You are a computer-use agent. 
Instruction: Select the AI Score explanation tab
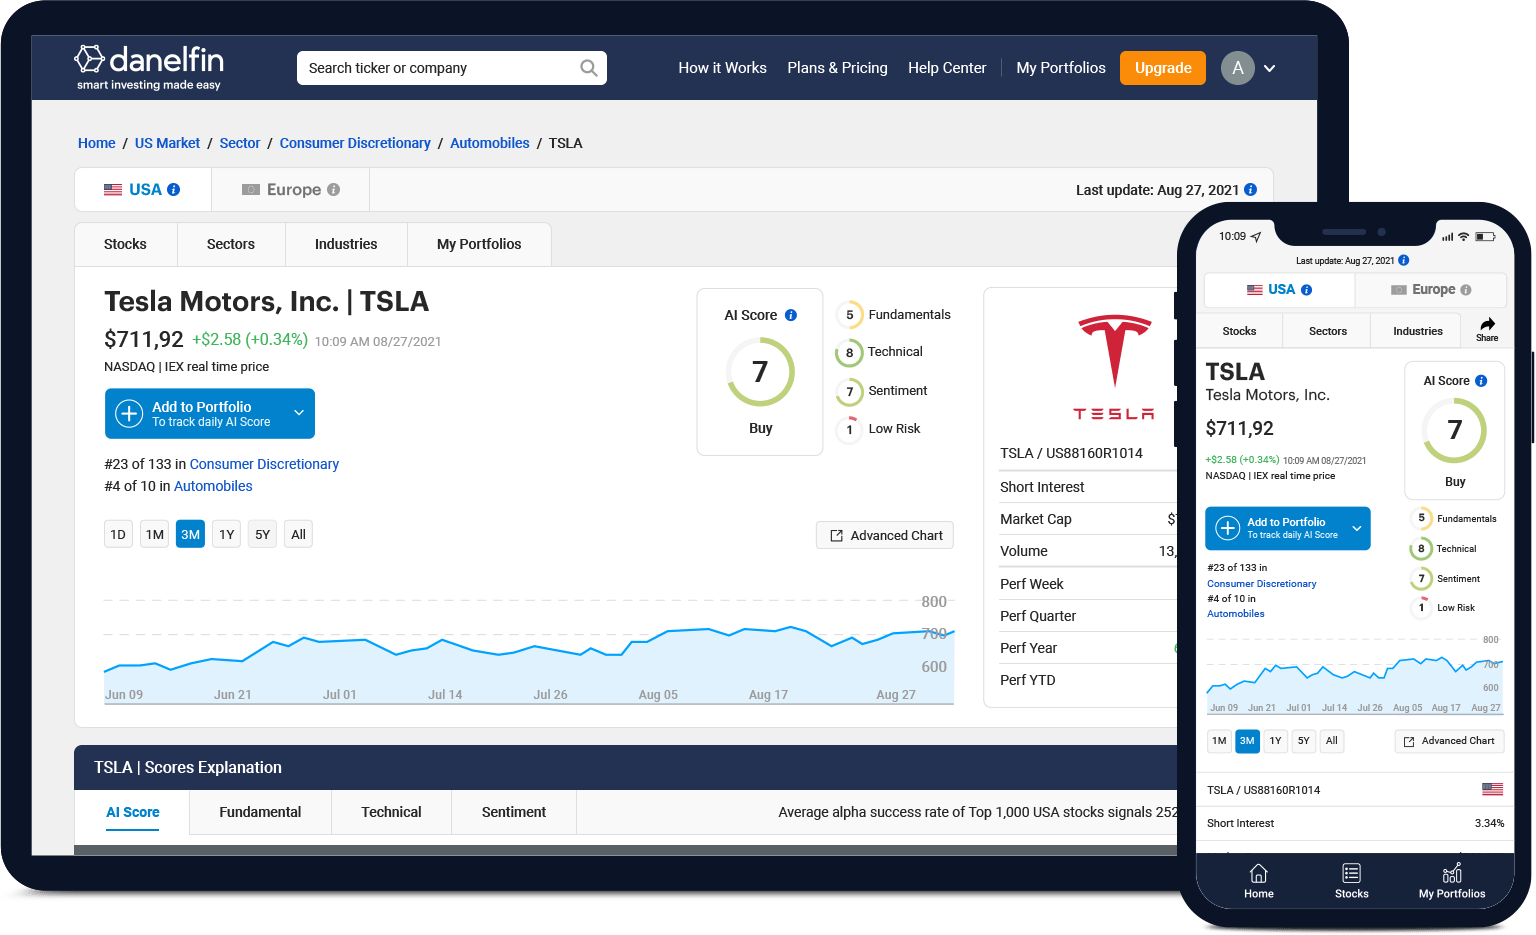tap(133, 812)
